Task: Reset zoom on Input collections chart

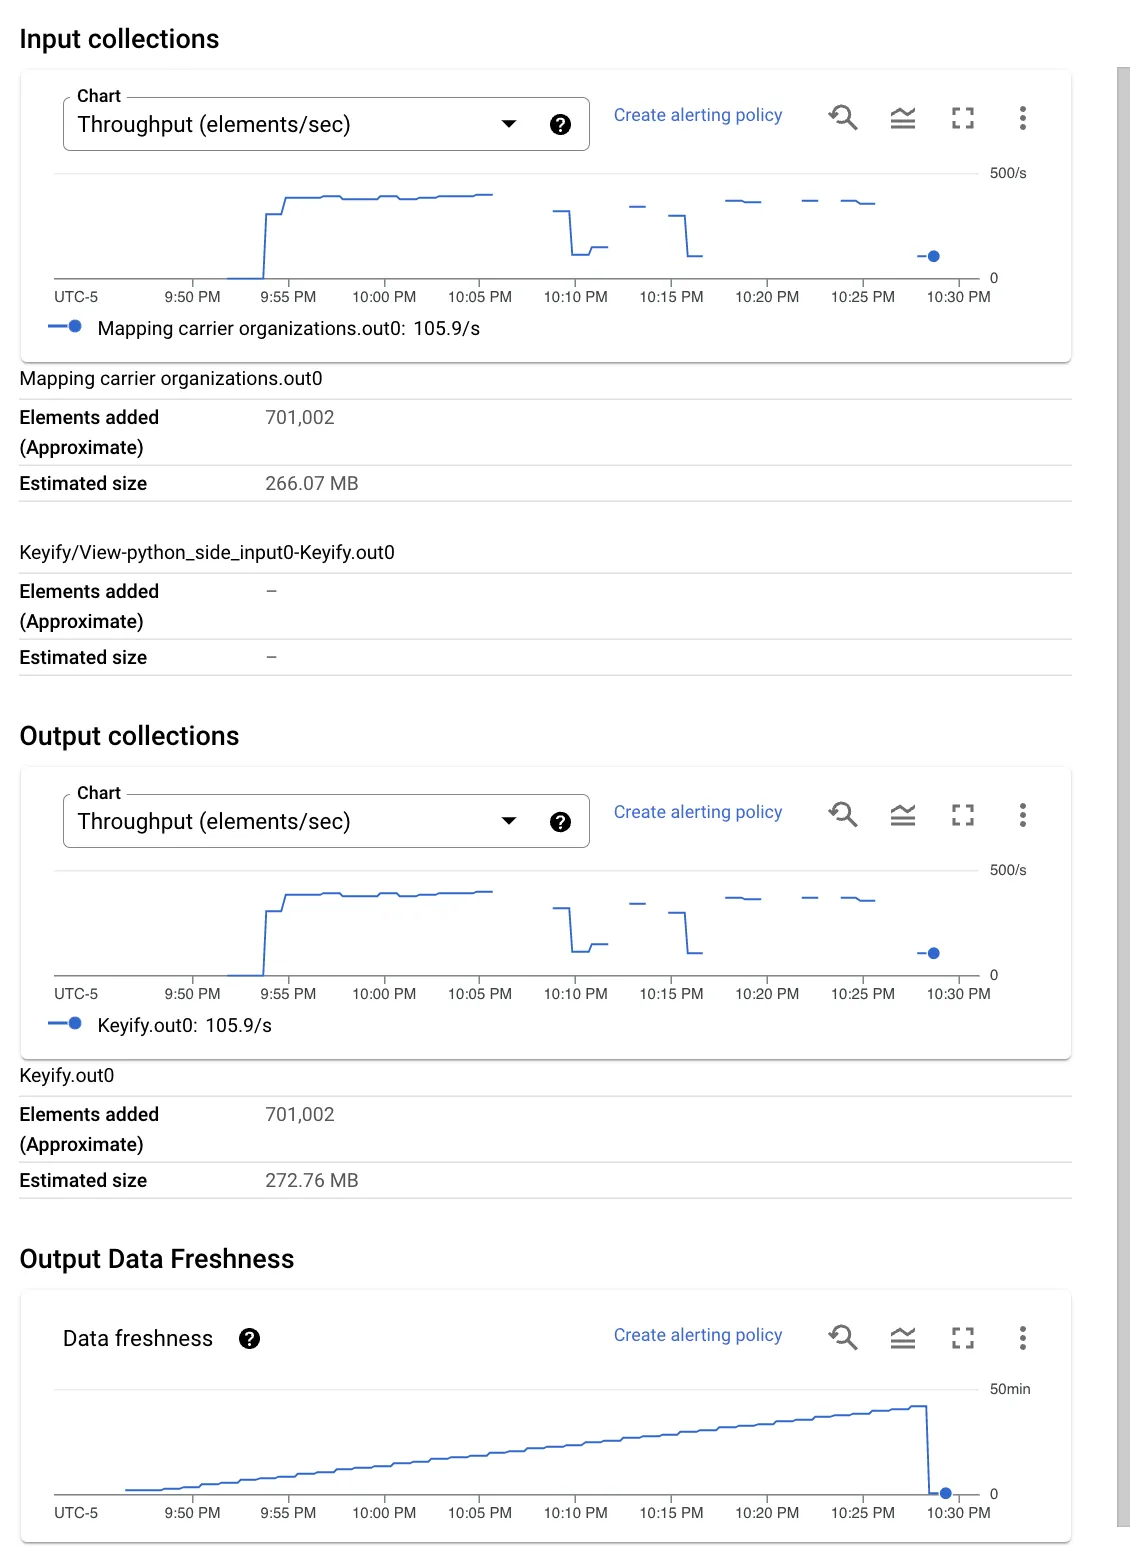Action: [843, 118]
